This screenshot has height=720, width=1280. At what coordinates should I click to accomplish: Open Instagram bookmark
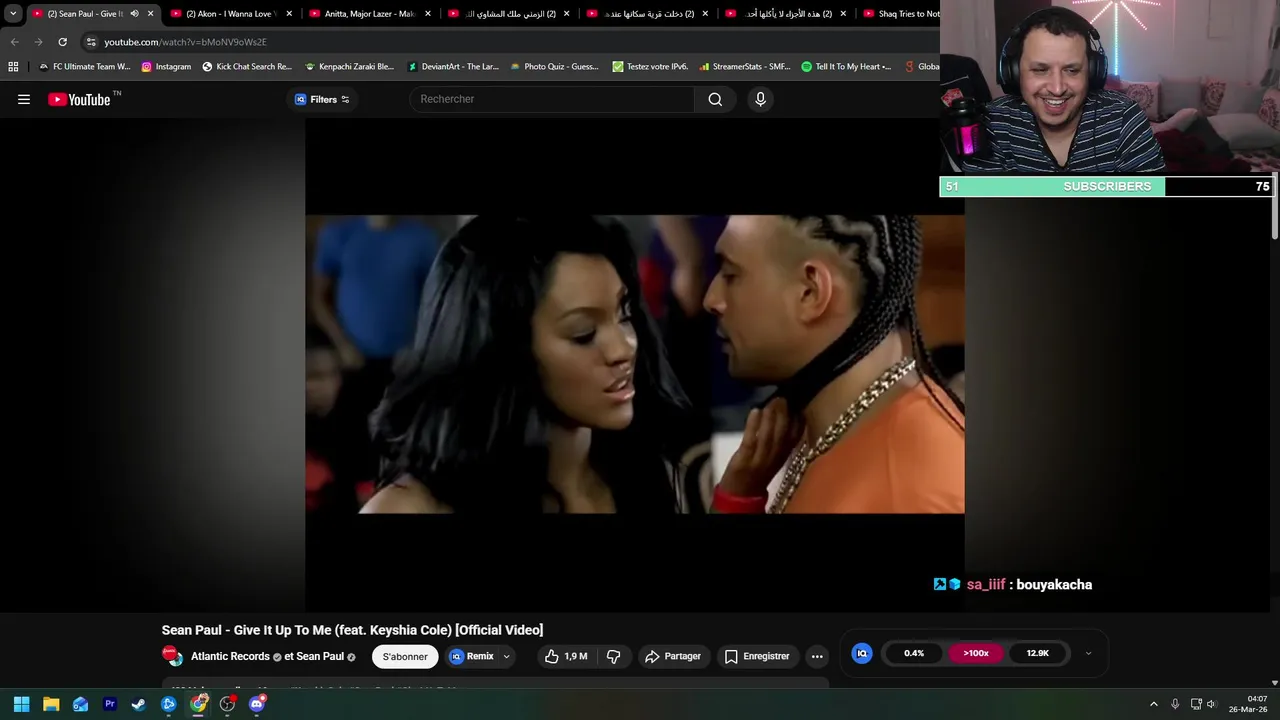pyautogui.click(x=166, y=67)
